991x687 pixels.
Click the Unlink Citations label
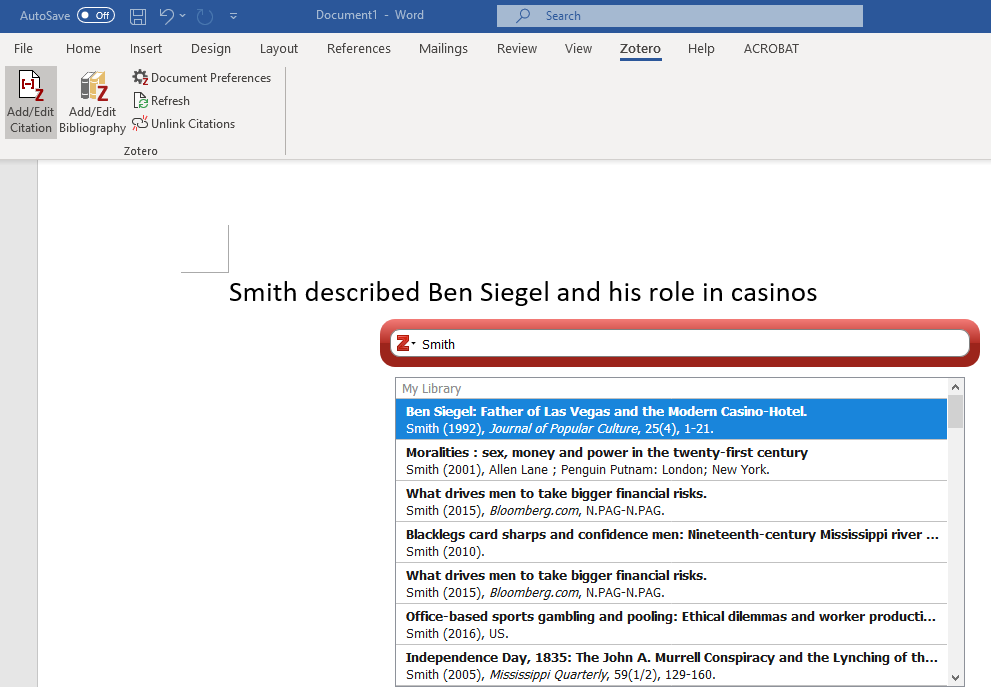(193, 124)
